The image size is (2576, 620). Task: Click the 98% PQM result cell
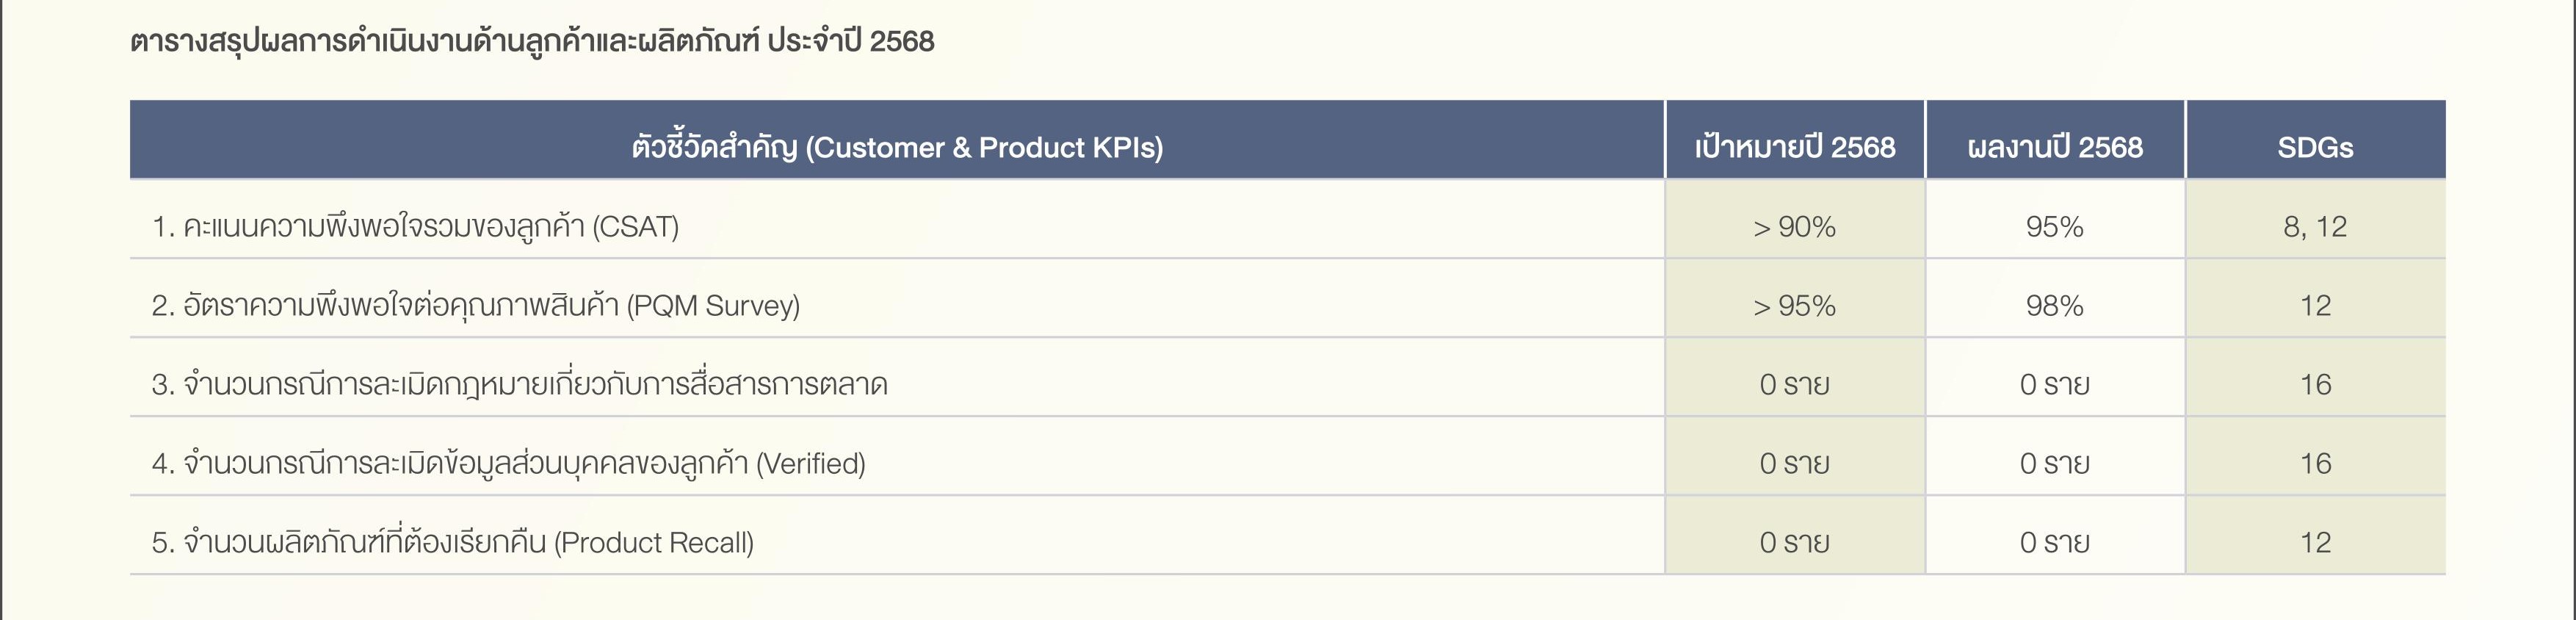(x=2055, y=305)
